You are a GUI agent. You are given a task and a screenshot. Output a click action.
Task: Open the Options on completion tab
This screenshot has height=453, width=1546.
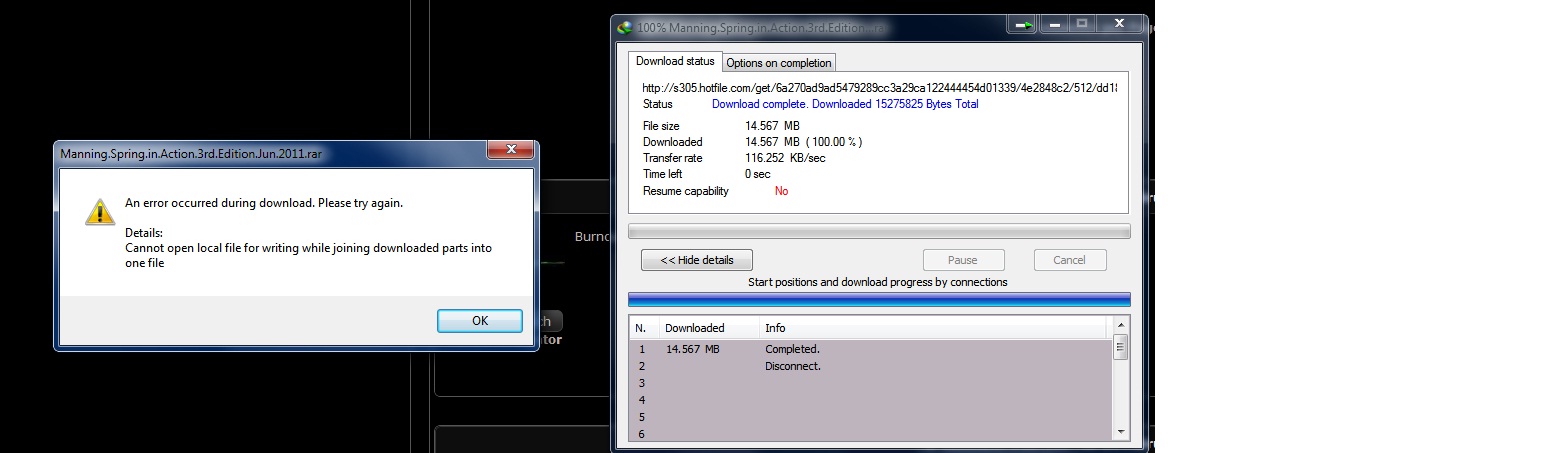click(x=779, y=63)
